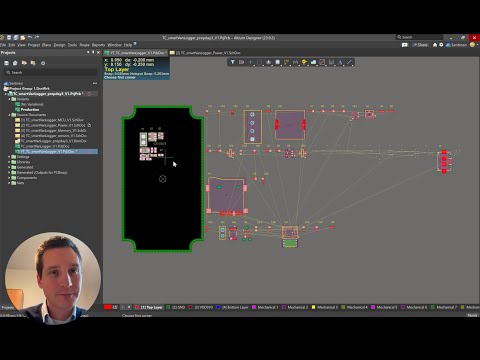Click the Selection Filter funnel icon

tap(233, 62)
